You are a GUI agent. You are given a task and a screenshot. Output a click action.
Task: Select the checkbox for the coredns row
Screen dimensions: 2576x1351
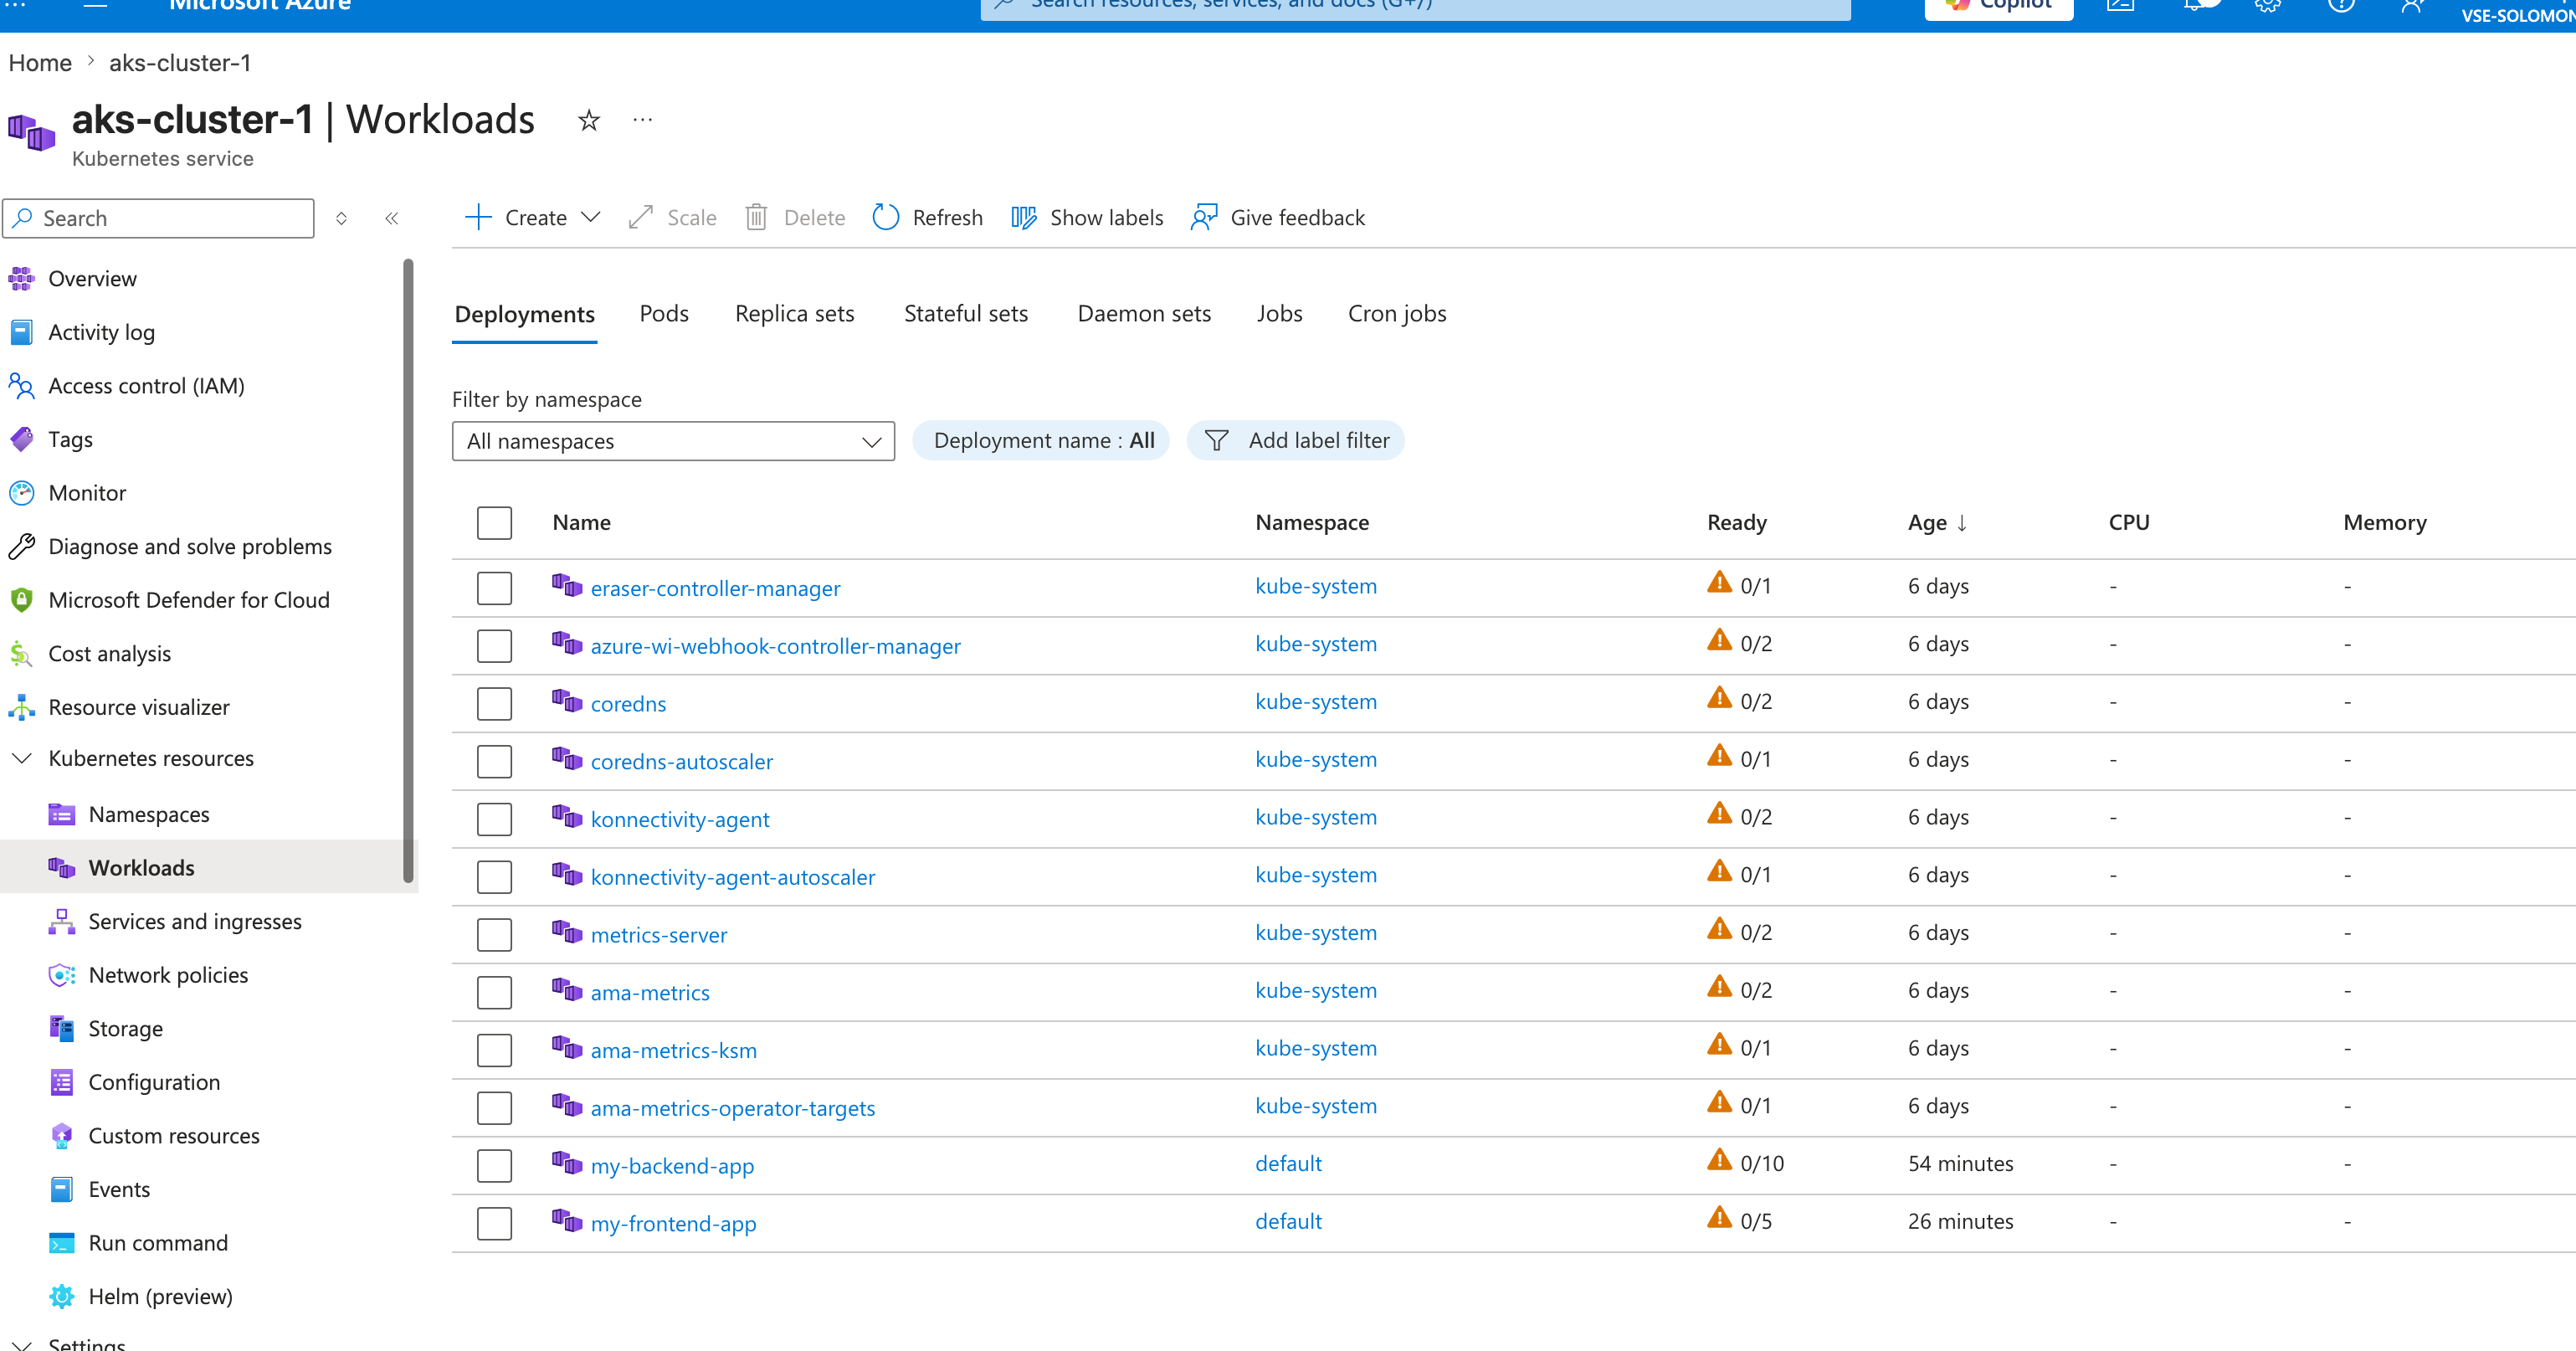click(494, 704)
